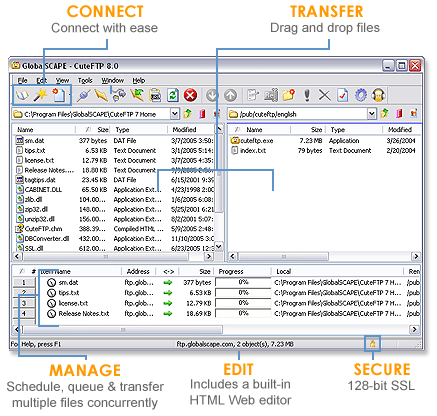Click the red bookmark icon beside local path
The width and height of the screenshot is (437, 416).
pyautogui.click(x=202, y=114)
